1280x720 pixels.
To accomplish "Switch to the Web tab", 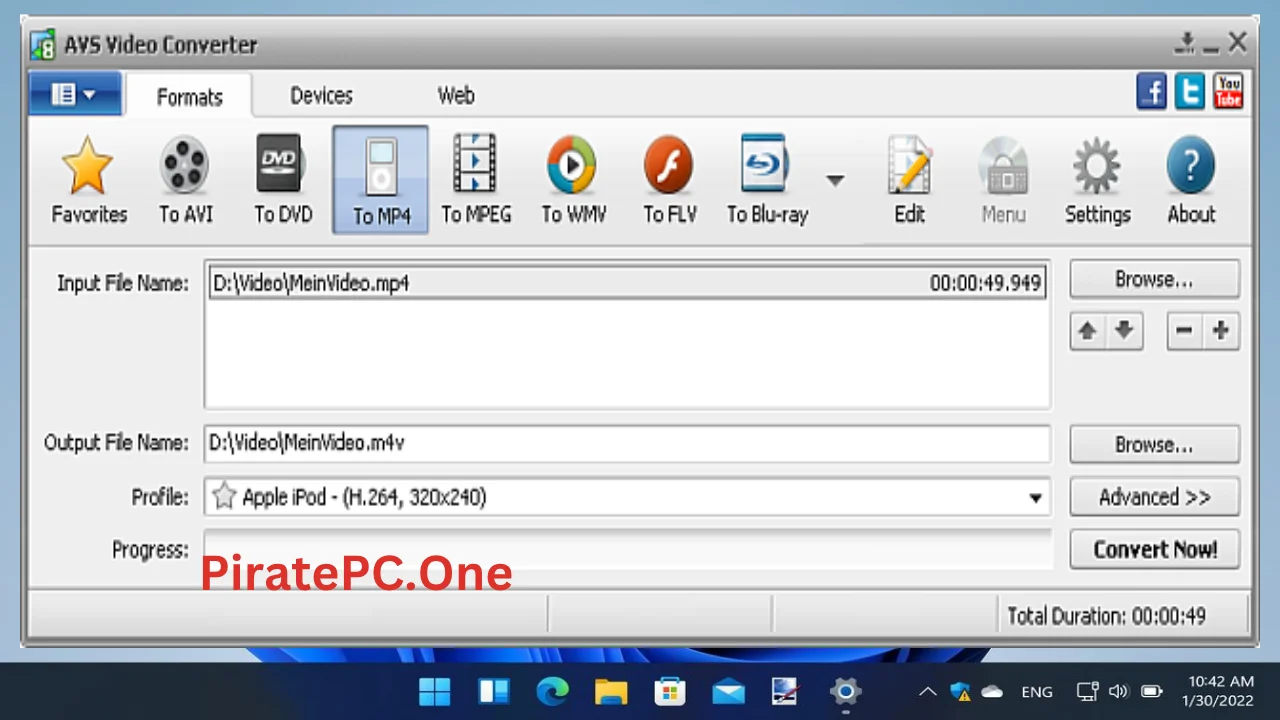I will (x=456, y=96).
